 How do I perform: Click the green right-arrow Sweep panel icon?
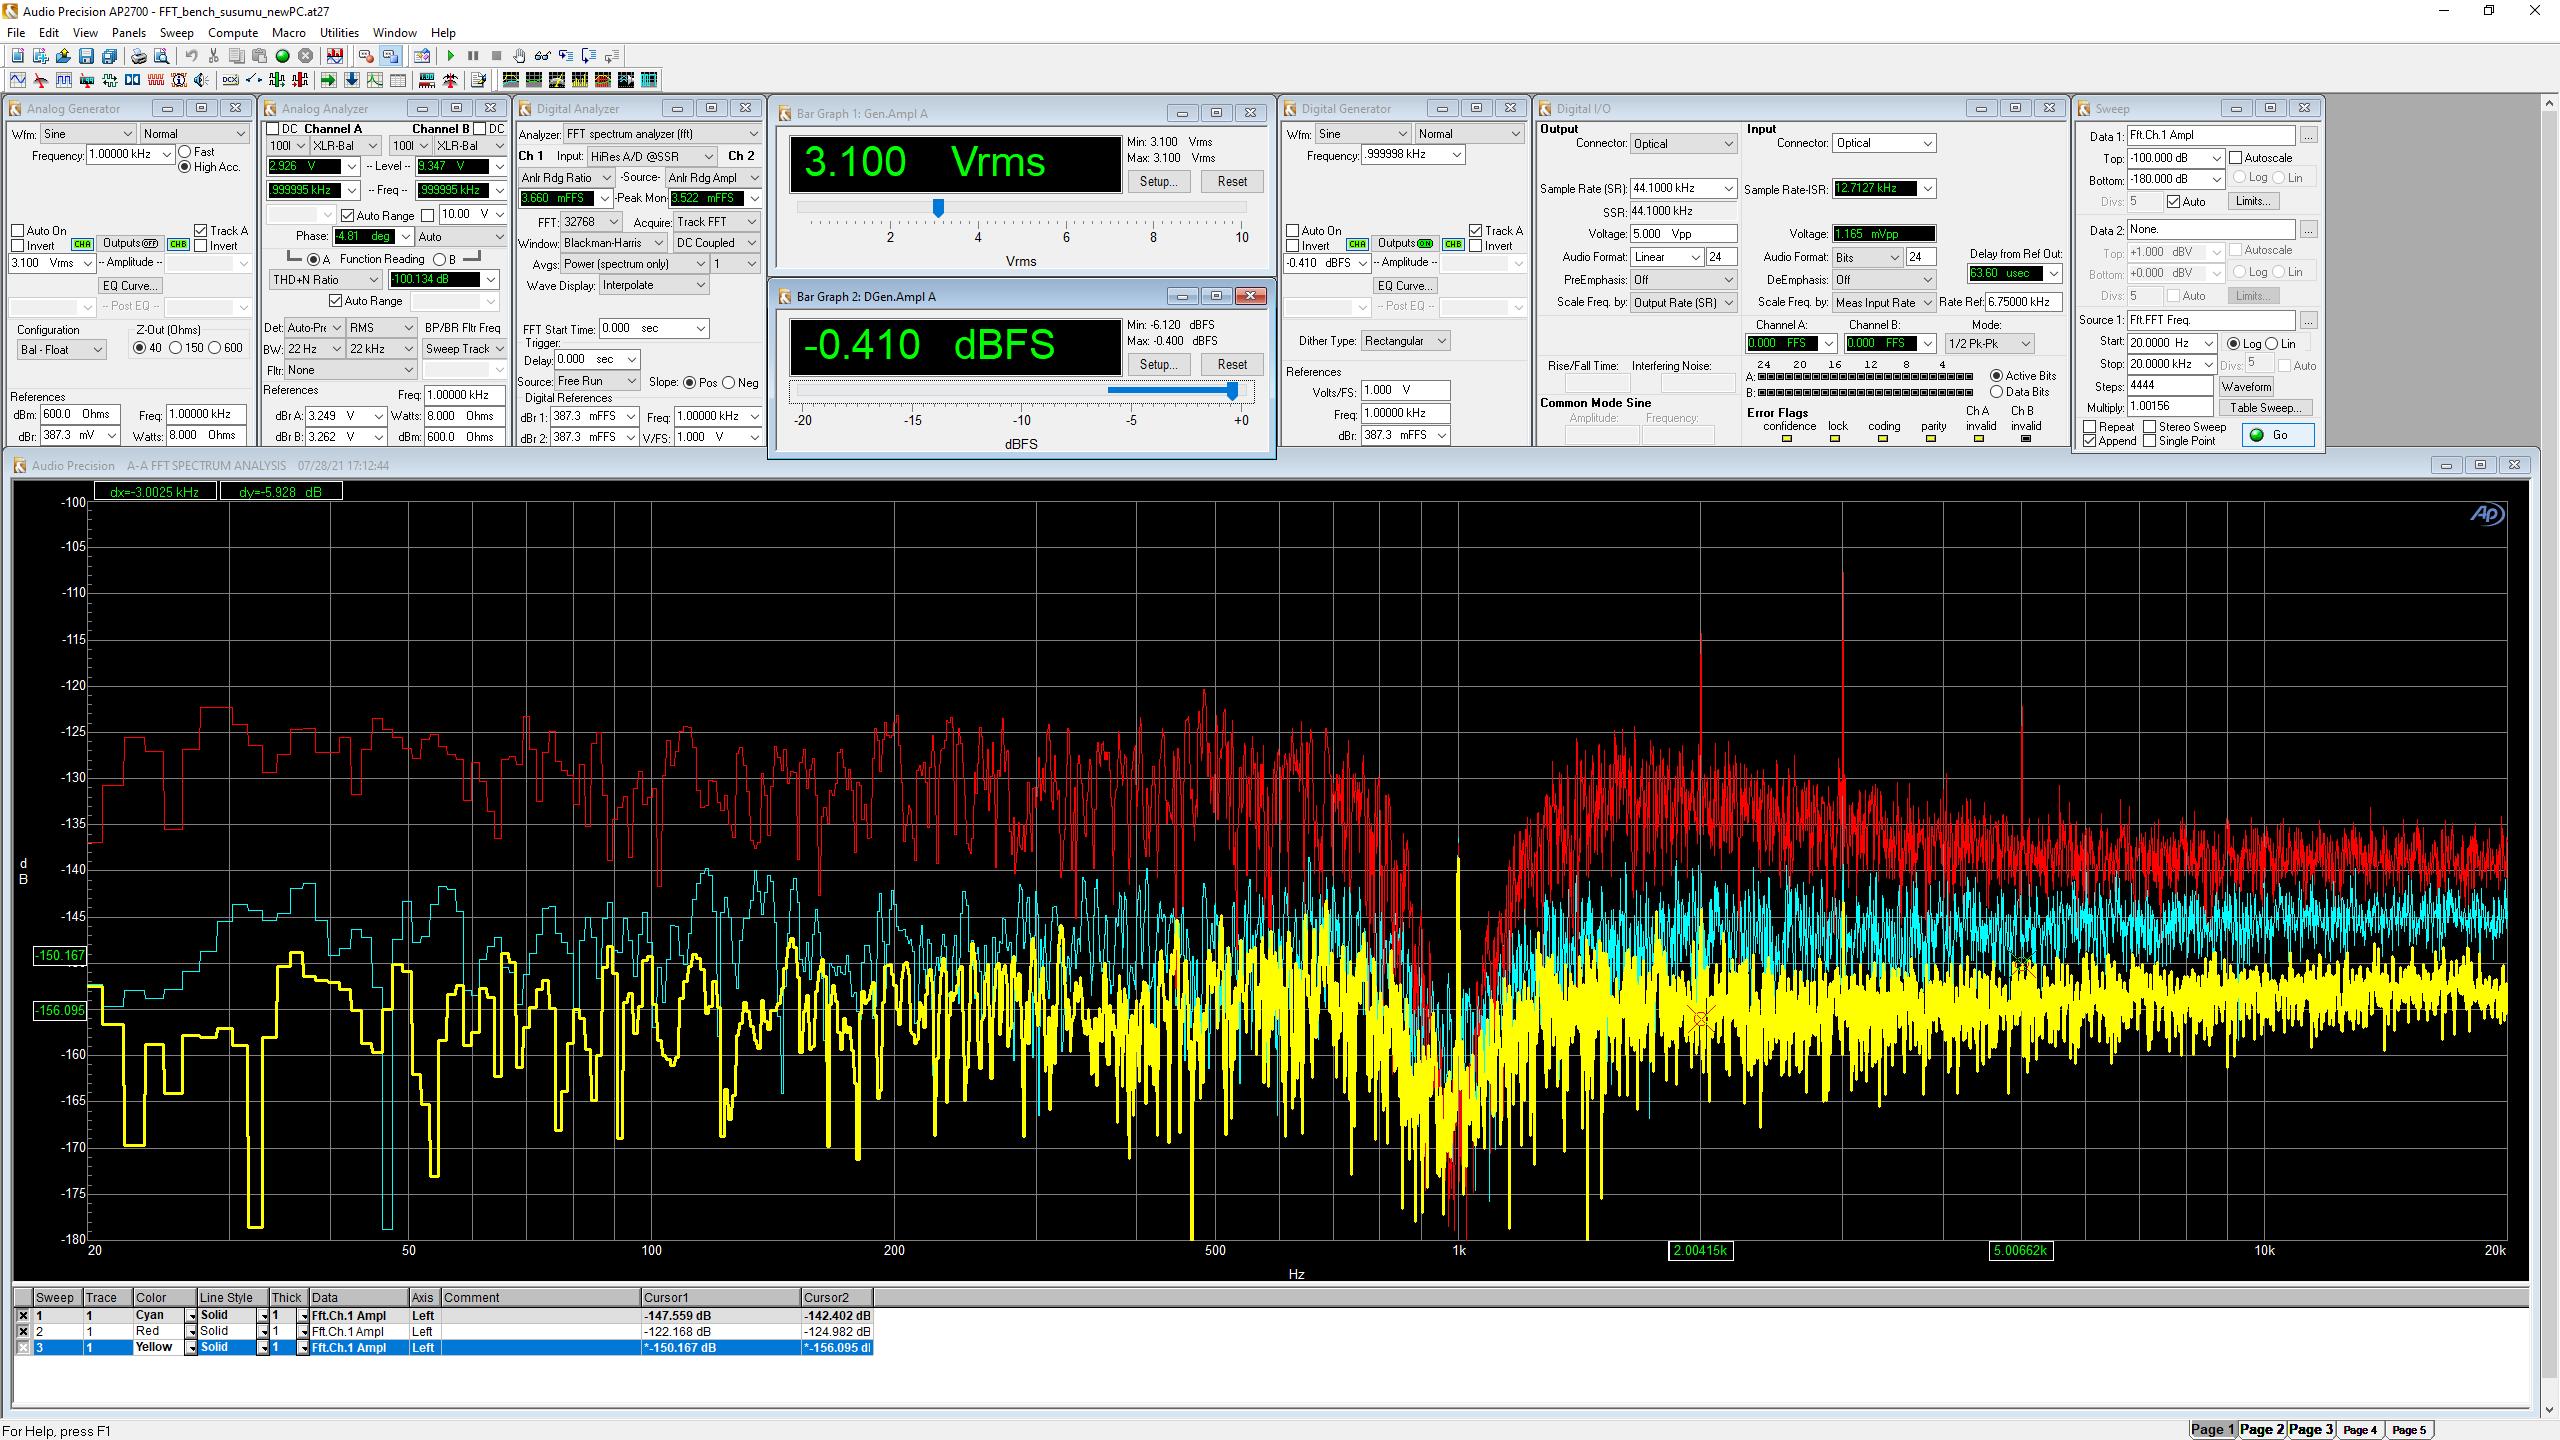(x=329, y=80)
